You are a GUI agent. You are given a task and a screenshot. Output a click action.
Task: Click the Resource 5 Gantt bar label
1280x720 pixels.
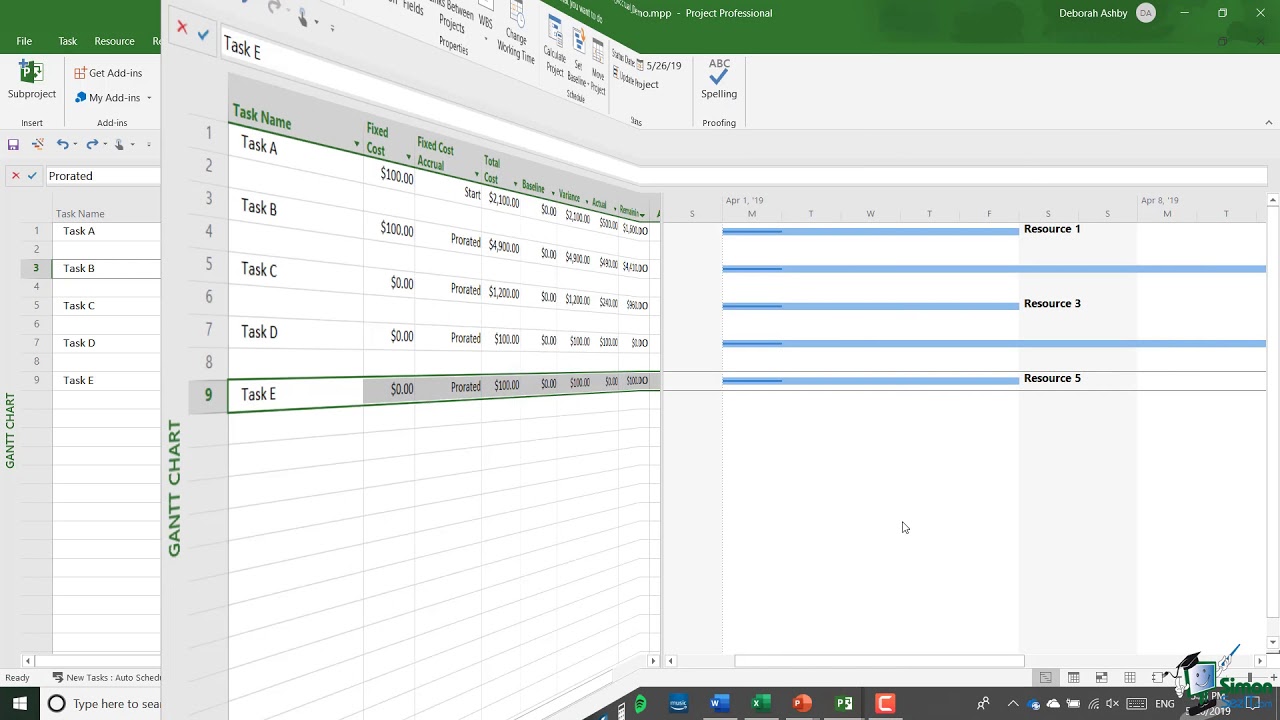(x=1052, y=379)
